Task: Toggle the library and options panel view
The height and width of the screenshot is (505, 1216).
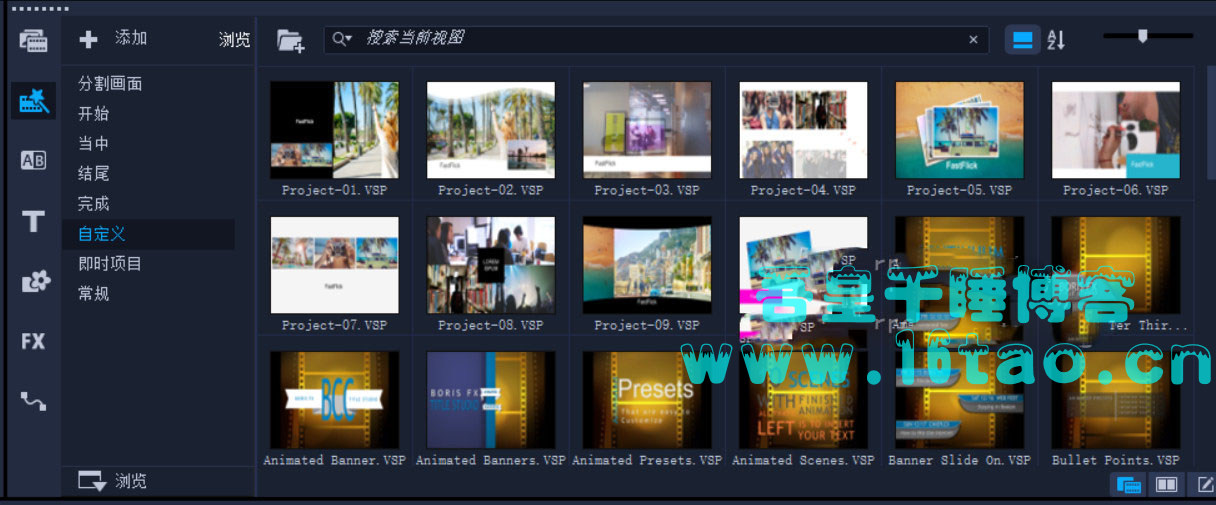Action: click(x=1129, y=485)
